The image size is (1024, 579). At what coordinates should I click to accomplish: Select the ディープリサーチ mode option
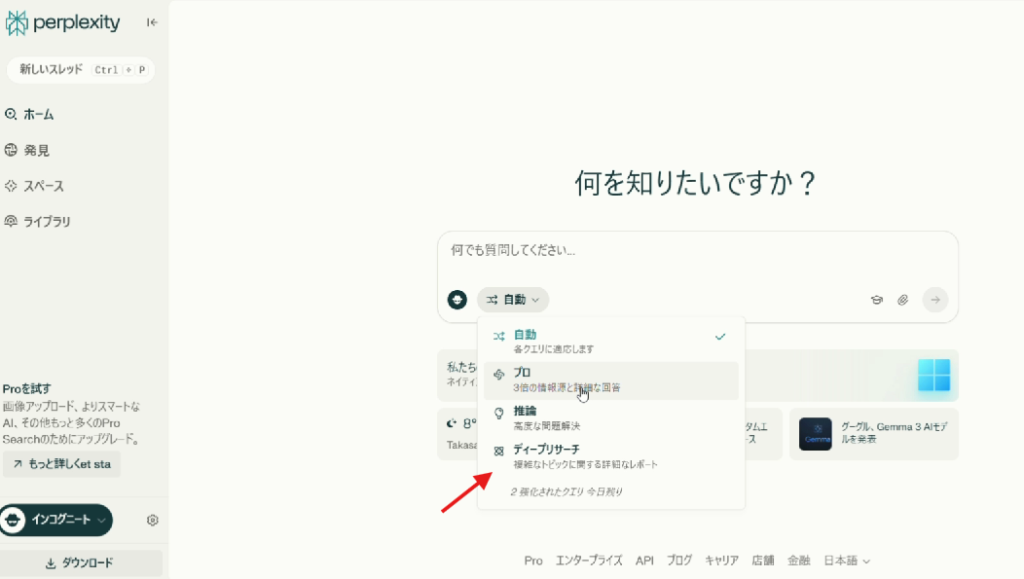pos(611,457)
